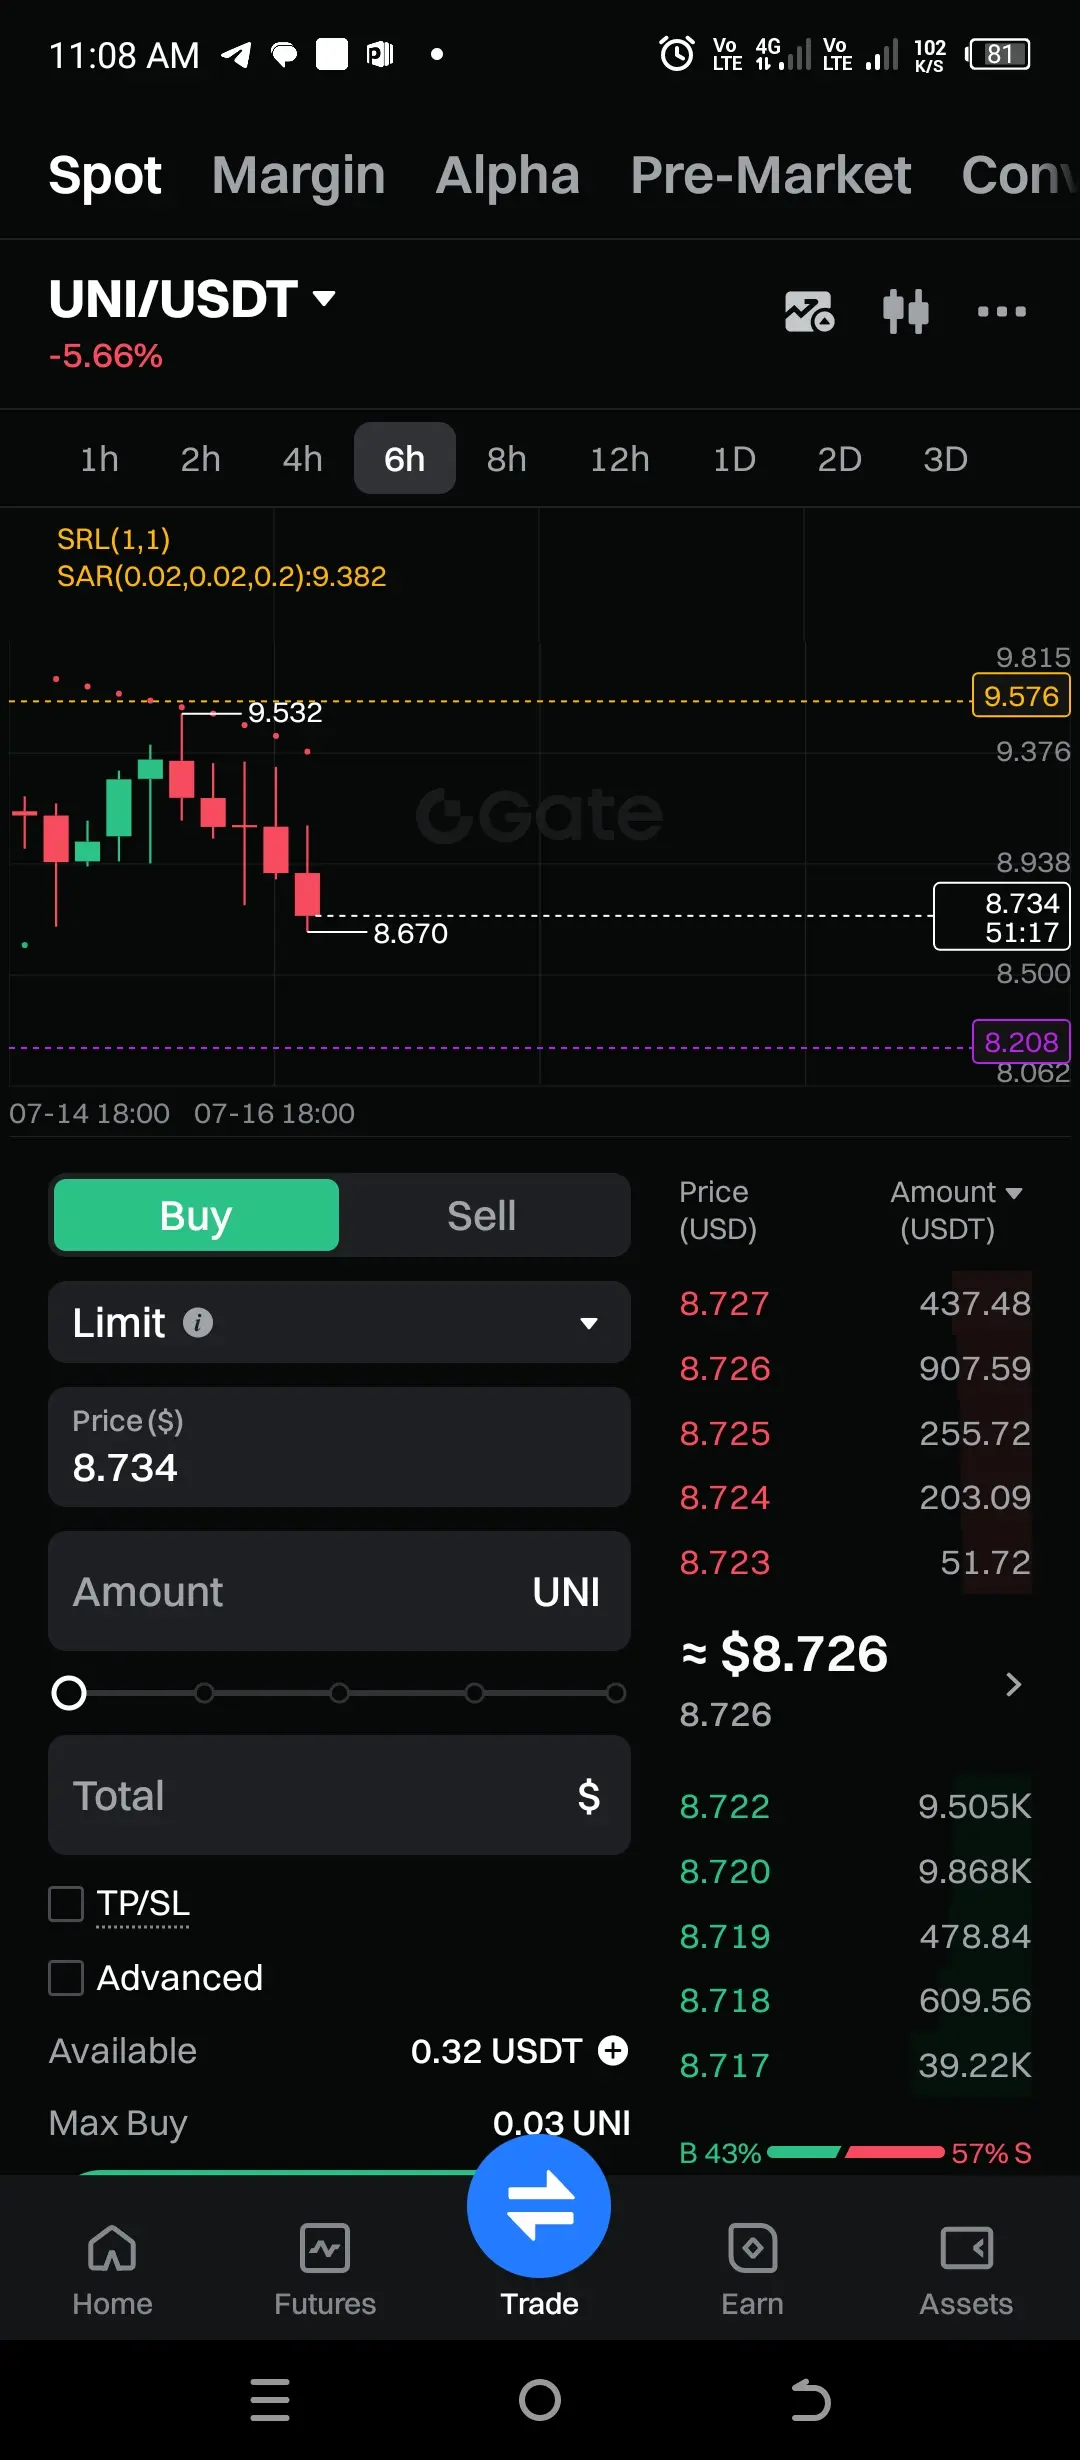This screenshot has height=2460, width=1080.
Task: Switch to the Pre-Market tab
Action: [x=771, y=175]
